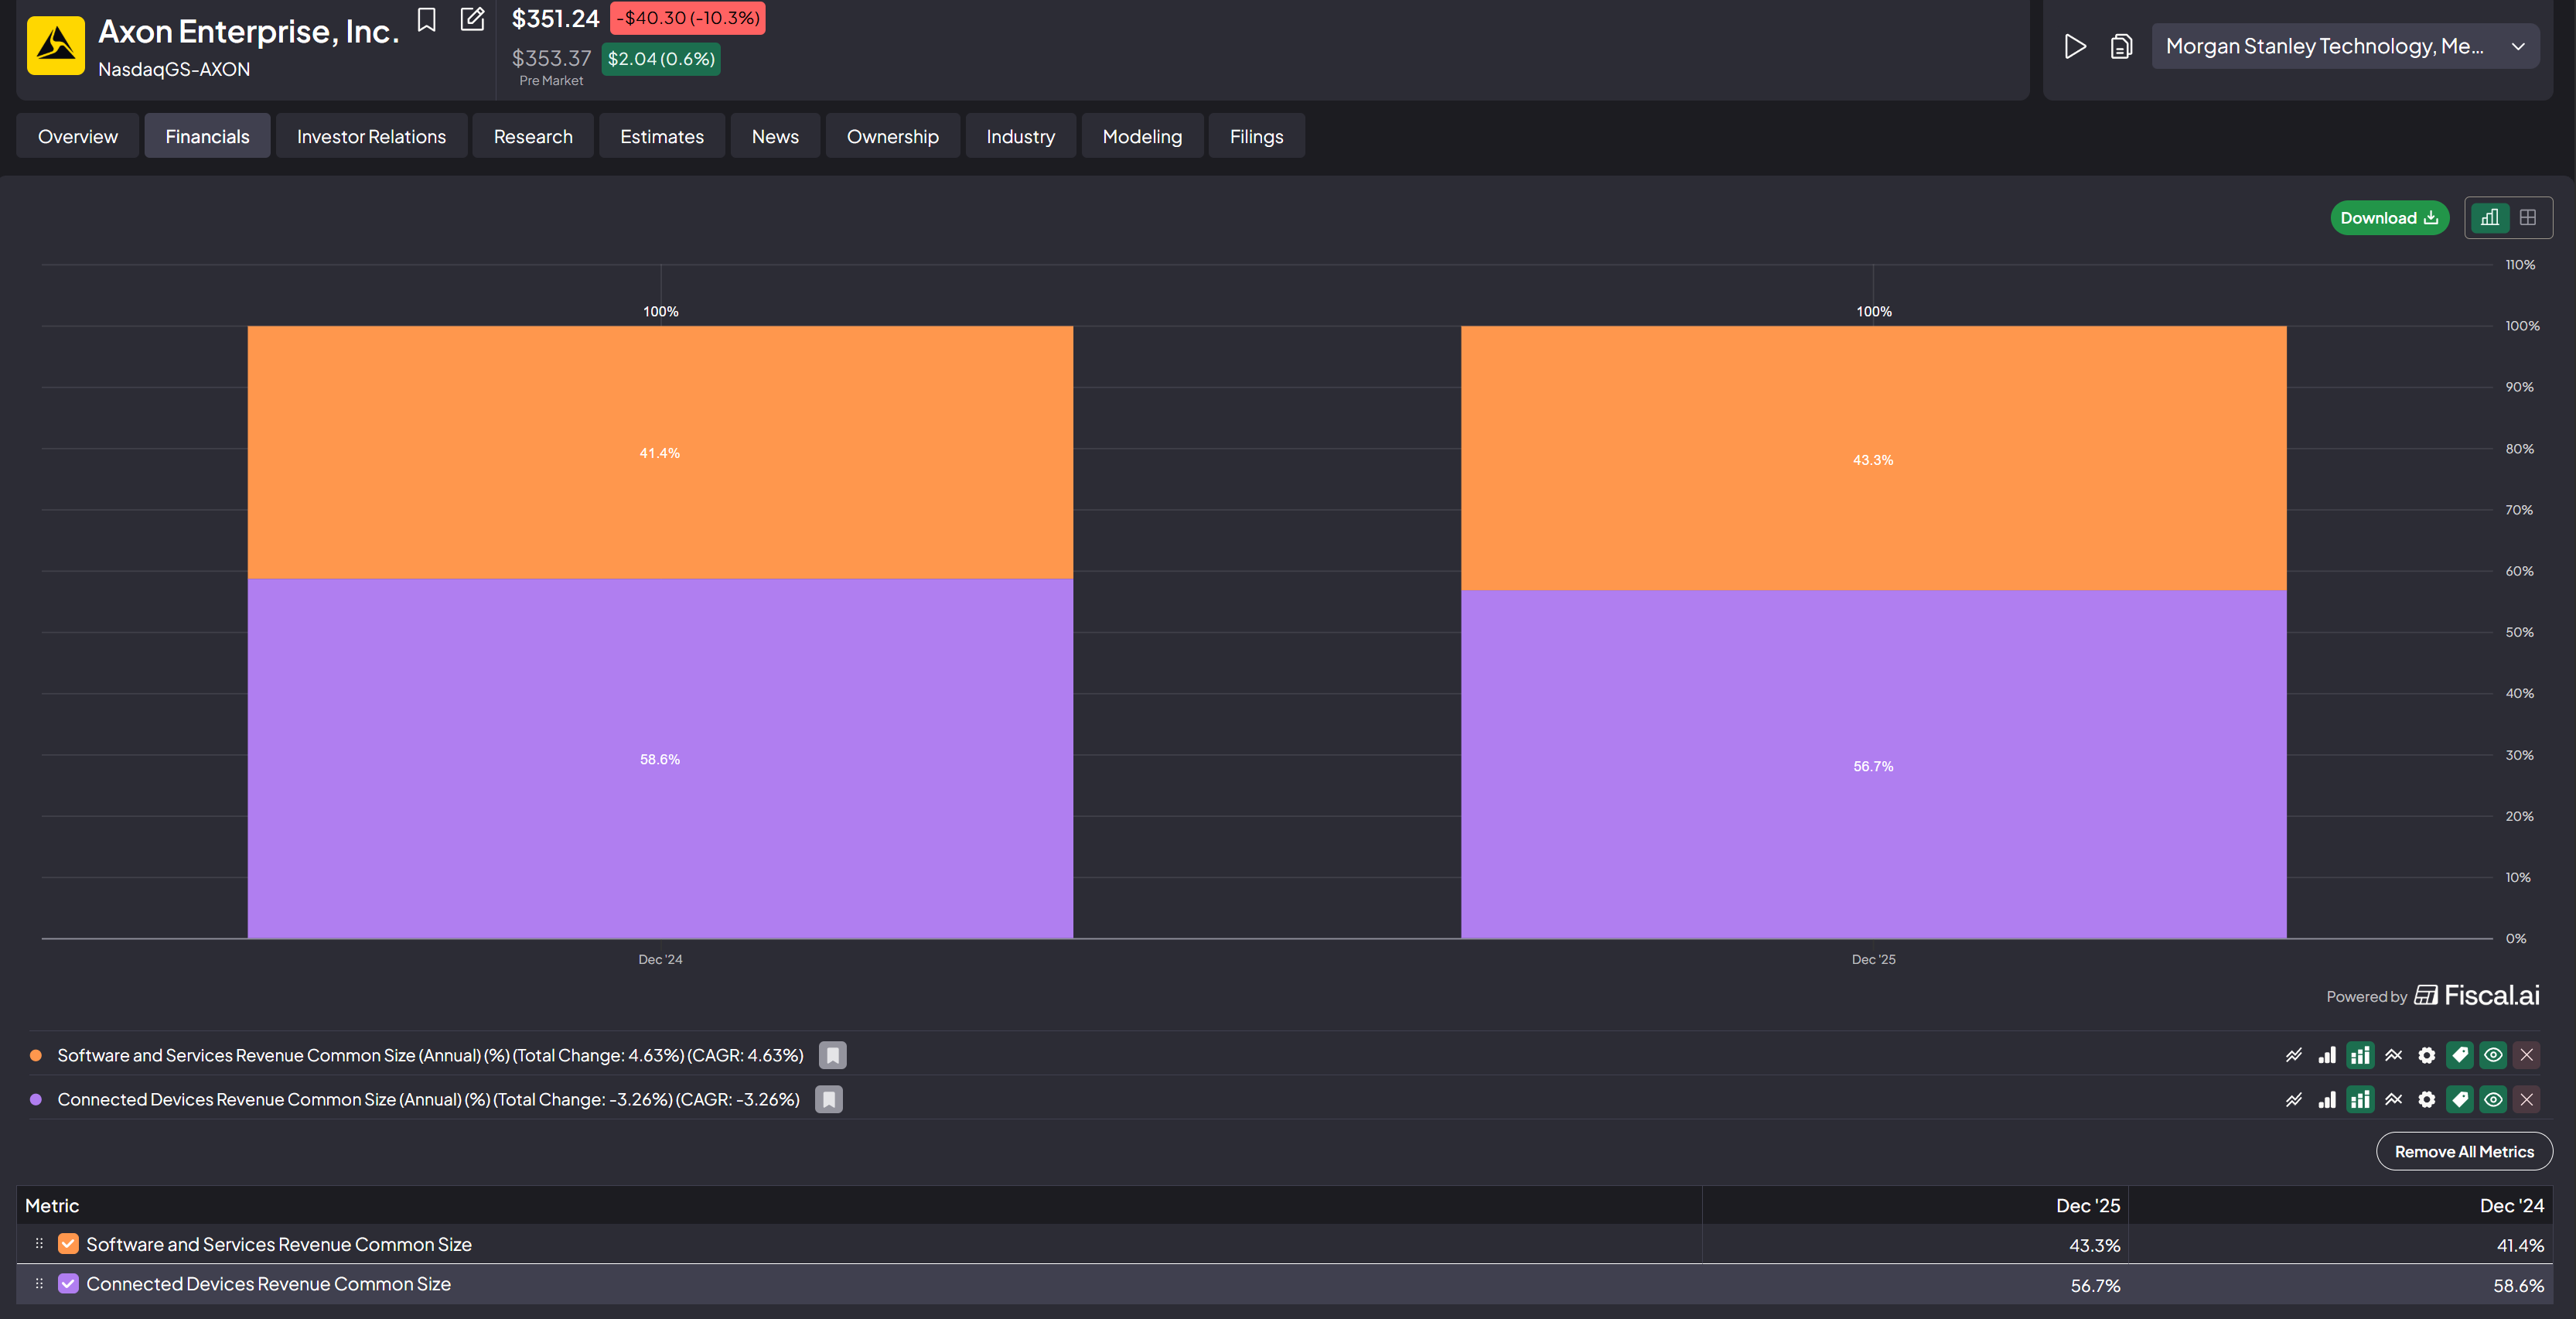2576x1319 pixels.
Task: Switch to the Ownership tab
Action: pyautogui.click(x=892, y=137)
